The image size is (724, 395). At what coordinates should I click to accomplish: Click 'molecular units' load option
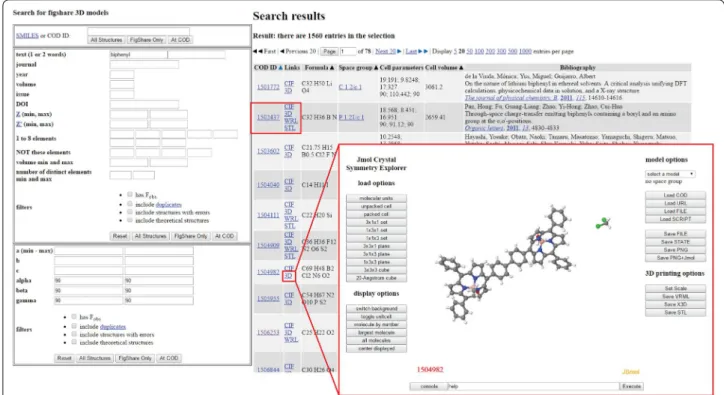(376, 198)
